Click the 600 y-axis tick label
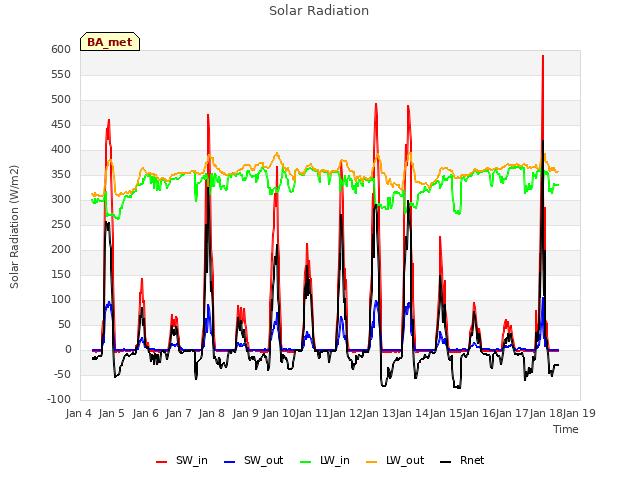Screen dimensions: 640x480 61,49
